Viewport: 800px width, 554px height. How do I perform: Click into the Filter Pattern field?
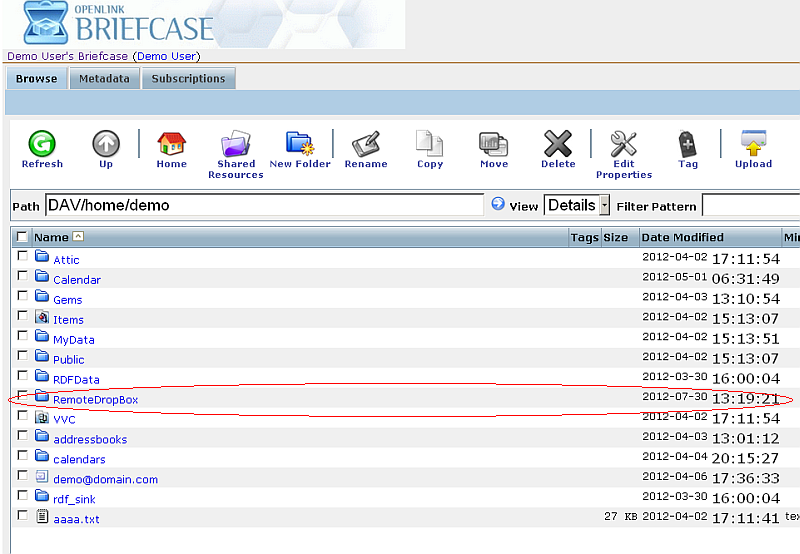click(750, 205)
